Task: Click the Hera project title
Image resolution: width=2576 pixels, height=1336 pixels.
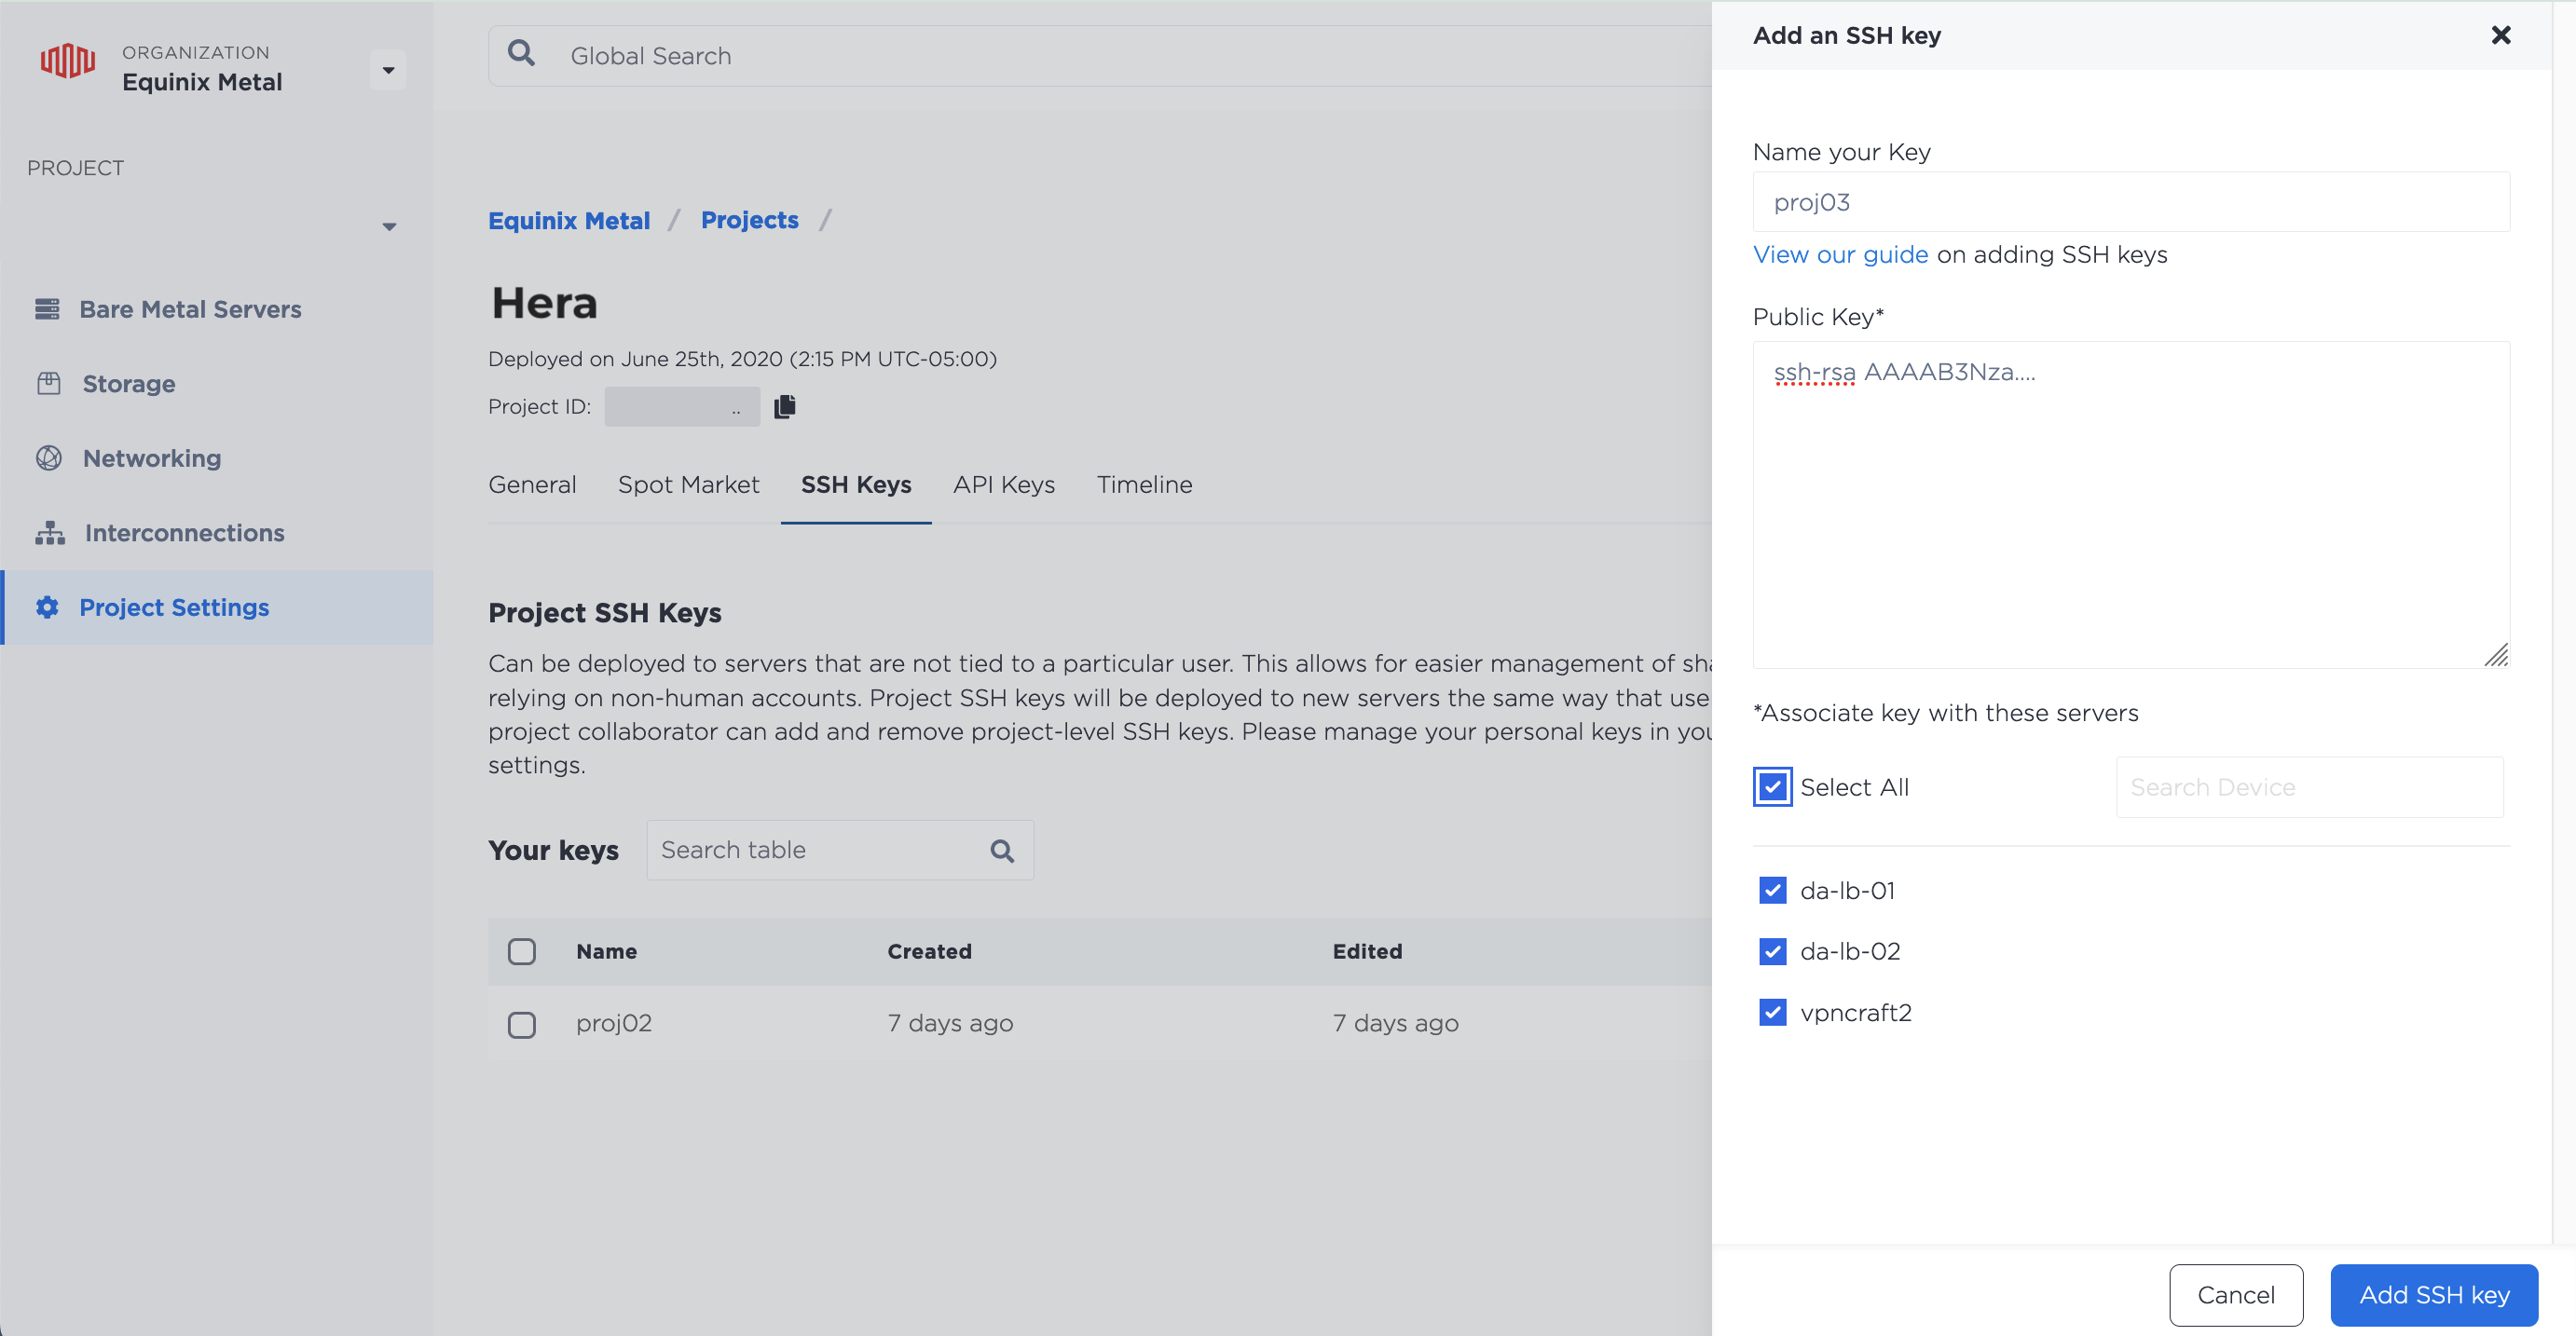Action: 544,303
